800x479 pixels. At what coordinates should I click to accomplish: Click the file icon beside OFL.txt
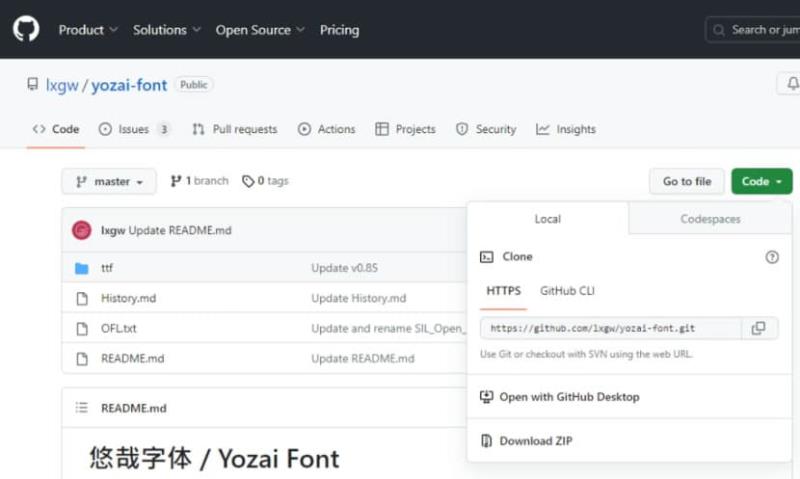[82, 329]
